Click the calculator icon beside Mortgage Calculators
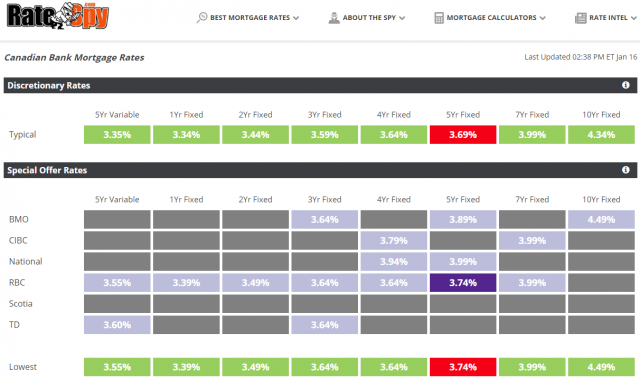This screenshot has height=382, width=640. click(439, 18)
